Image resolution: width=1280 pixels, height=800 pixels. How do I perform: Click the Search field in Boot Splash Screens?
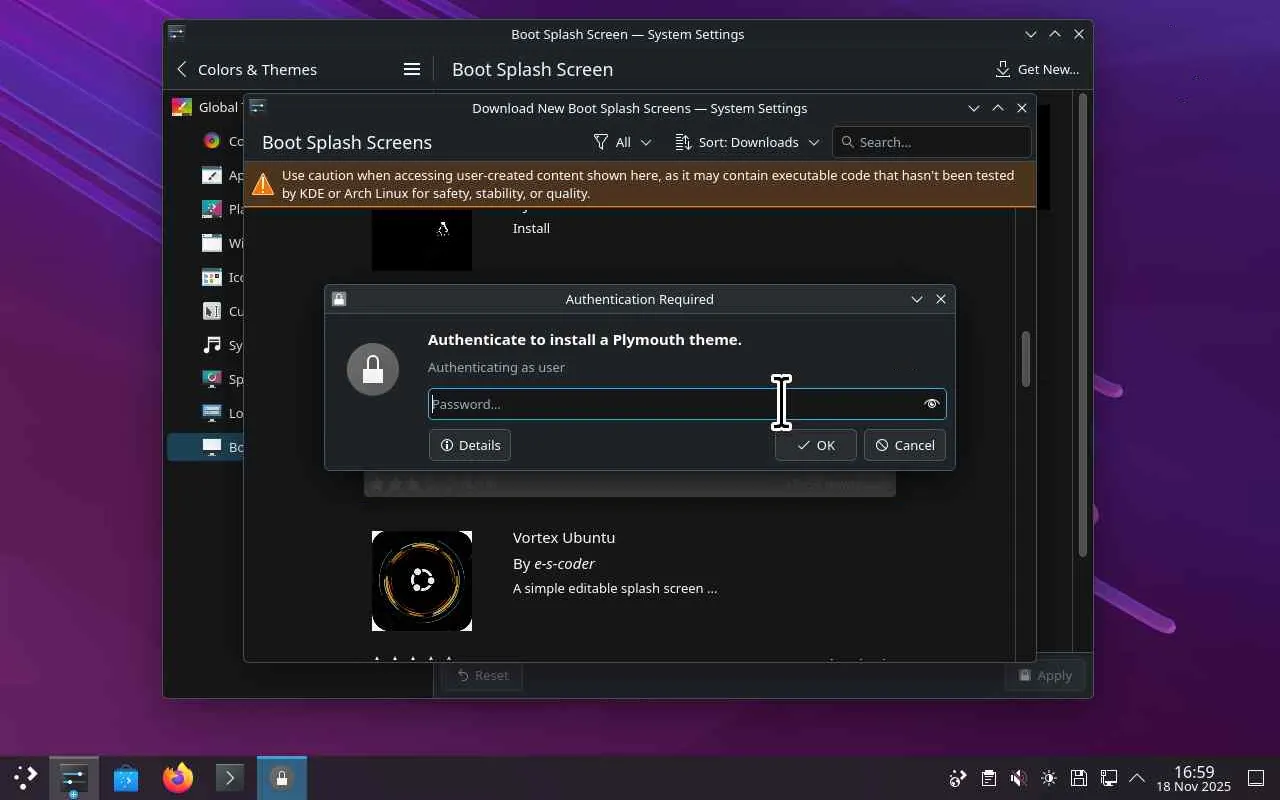click(x=931, y=142)
